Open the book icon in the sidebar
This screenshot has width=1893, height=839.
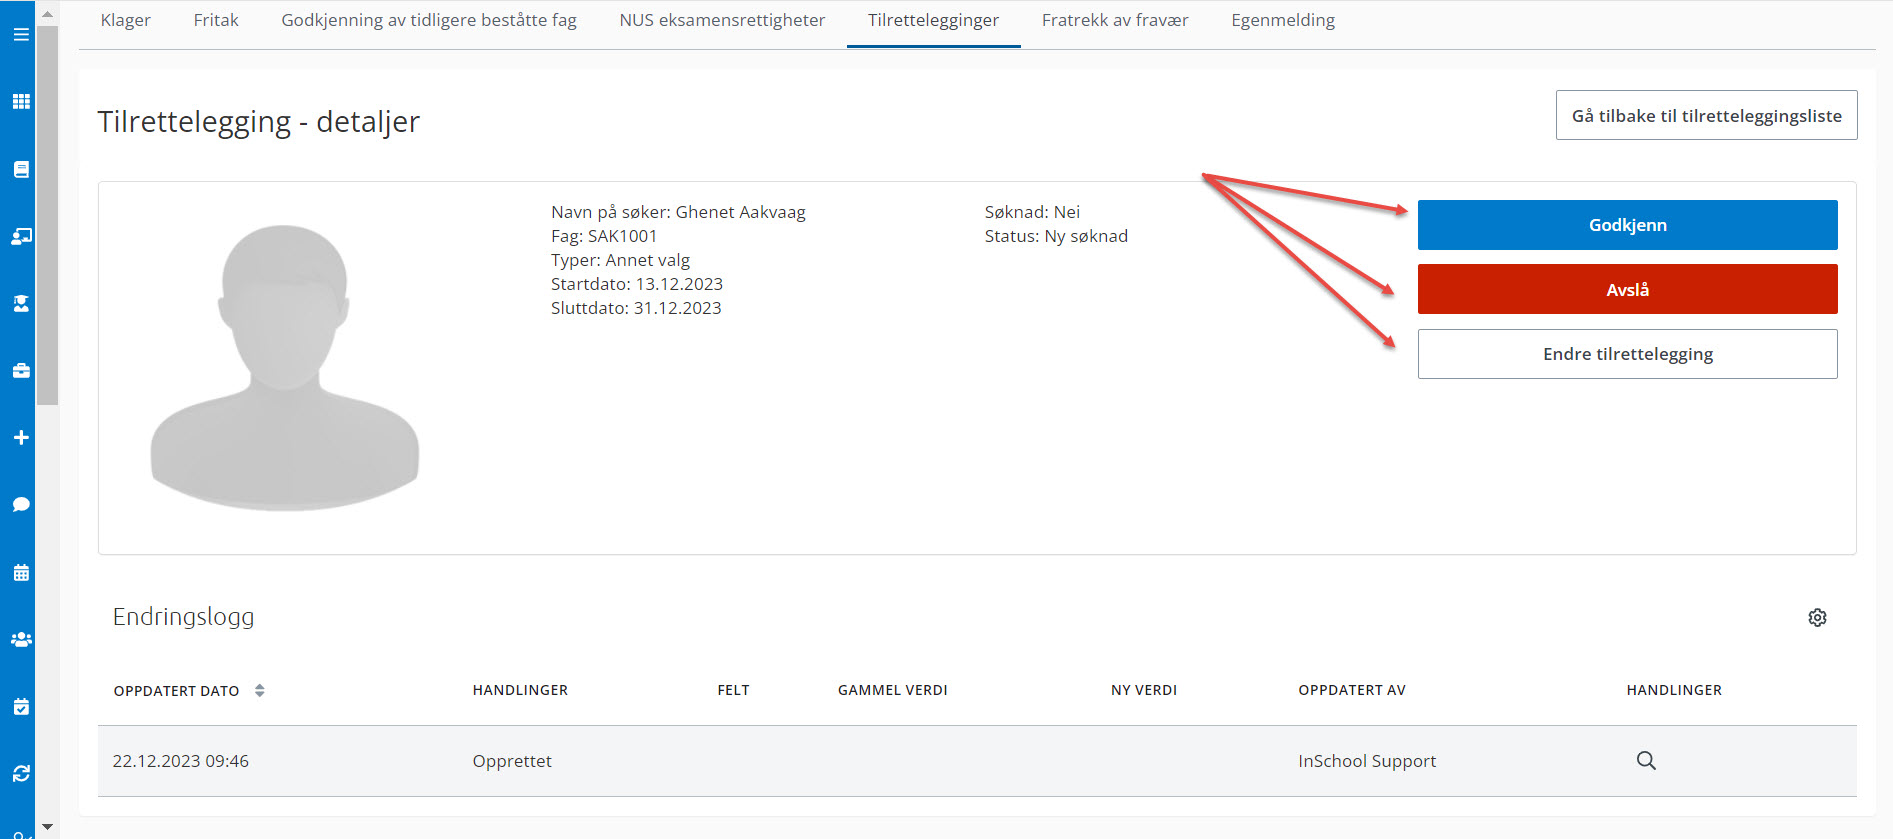21,169
